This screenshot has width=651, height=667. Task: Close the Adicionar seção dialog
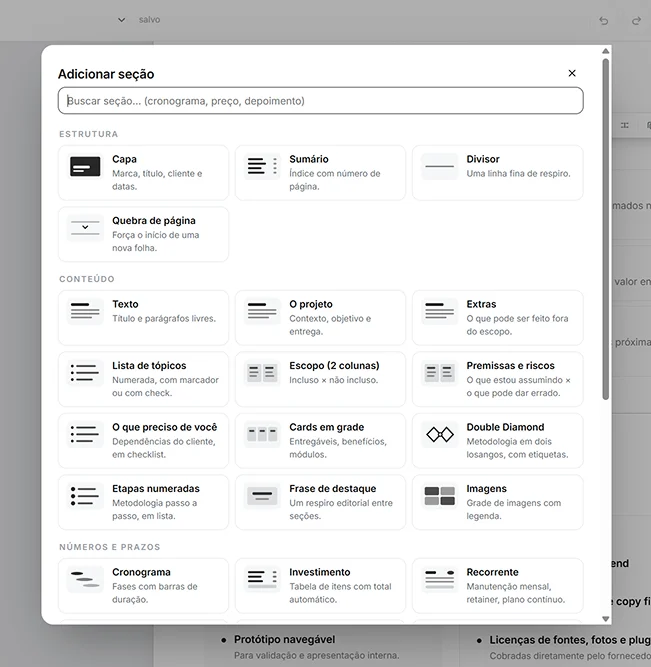pyautogui.click(x=572, y=73)
